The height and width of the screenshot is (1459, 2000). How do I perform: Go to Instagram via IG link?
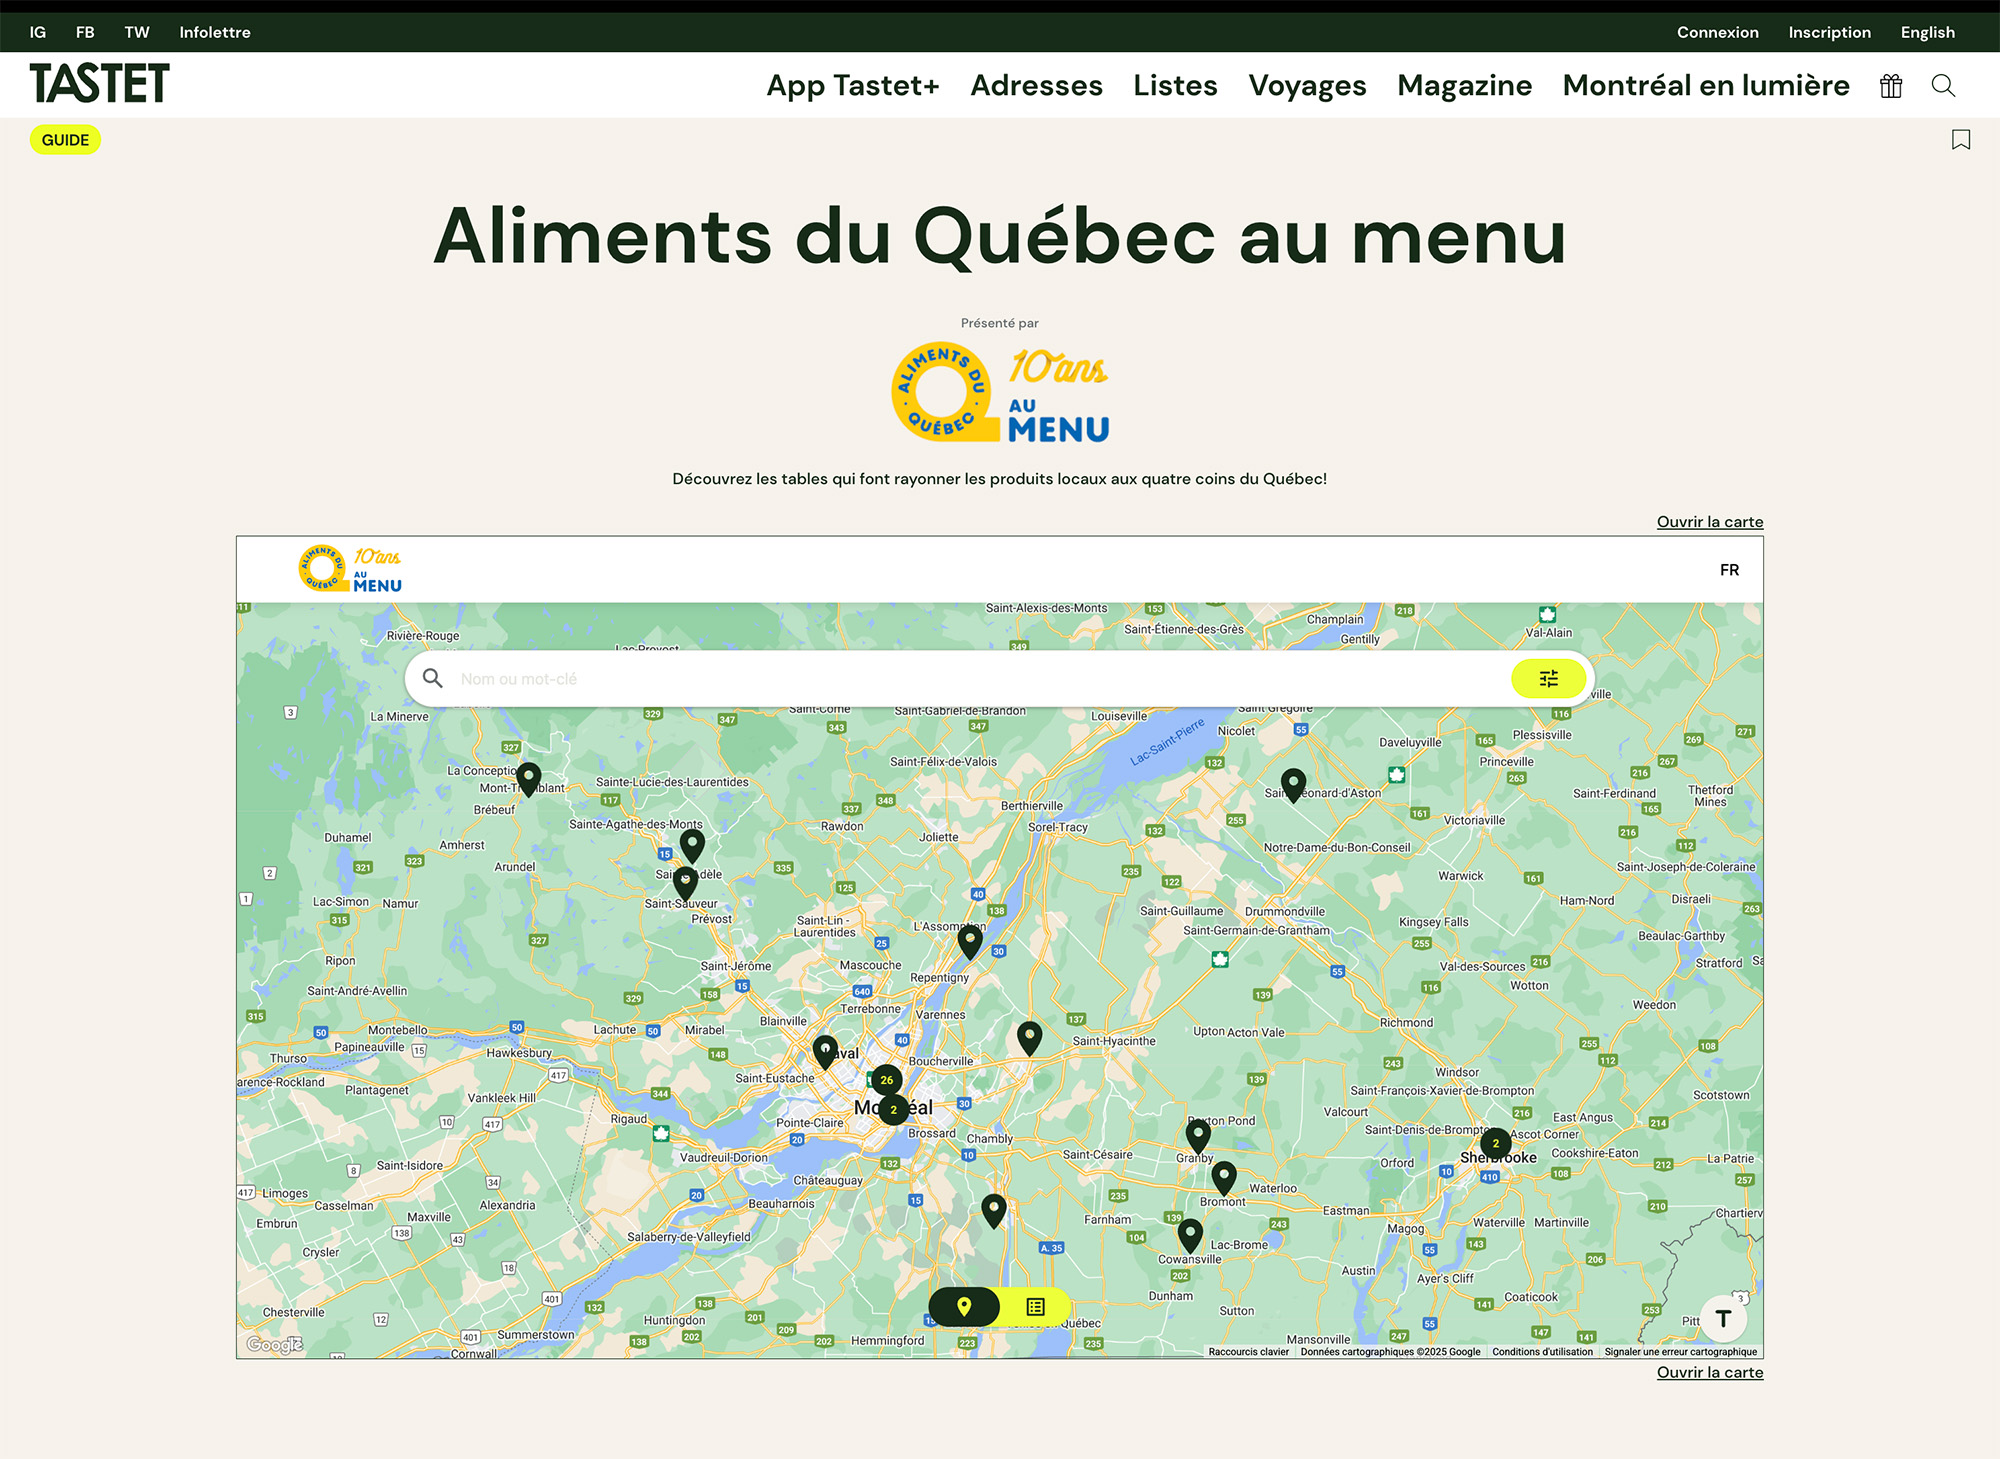38,32
